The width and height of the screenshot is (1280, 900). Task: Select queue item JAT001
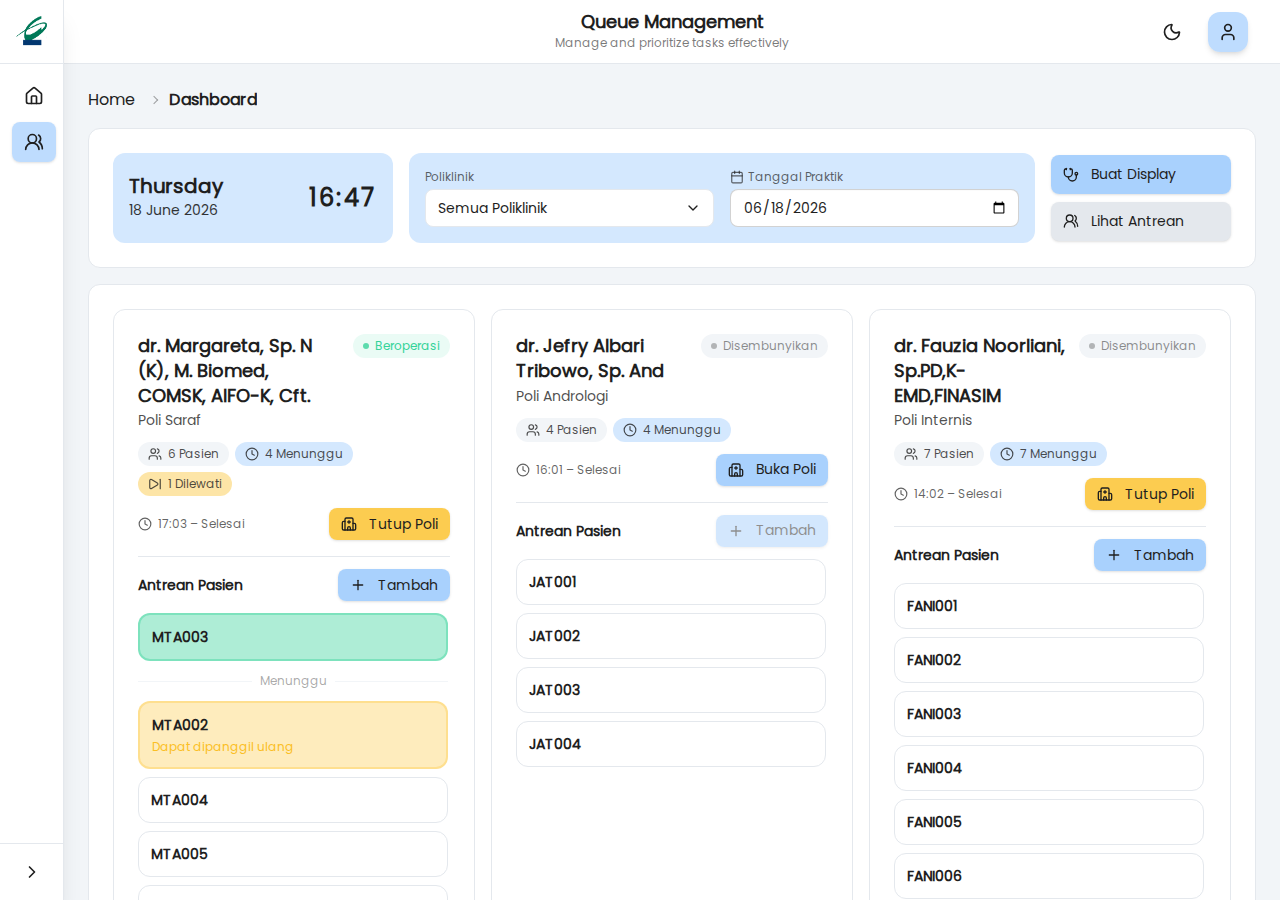671,582
